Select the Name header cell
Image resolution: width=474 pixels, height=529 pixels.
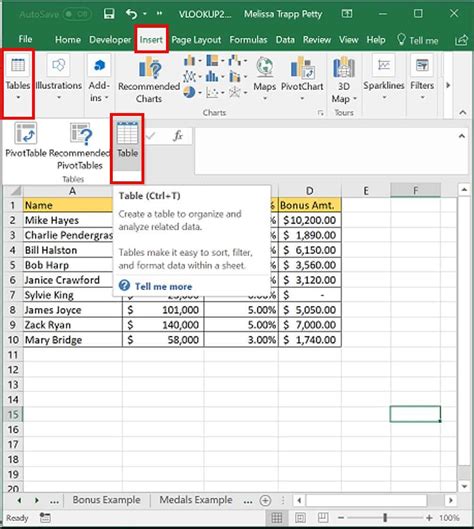[x=67, y=205]
